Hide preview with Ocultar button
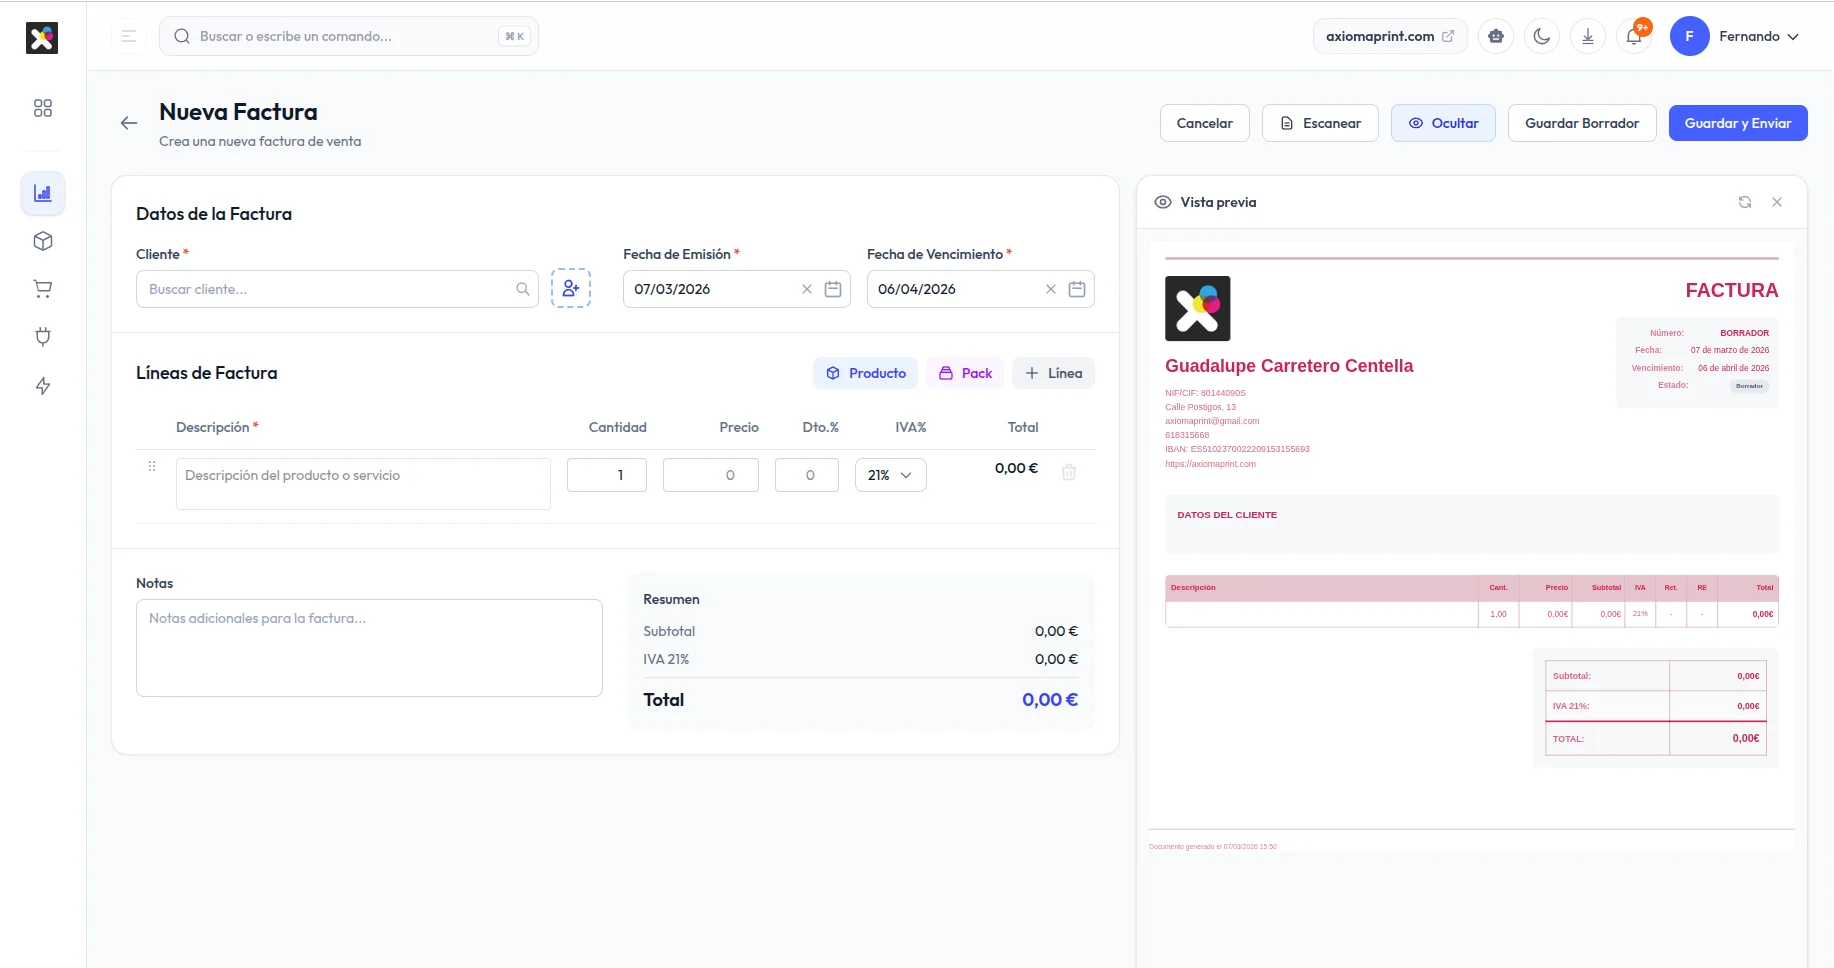The height and width of the screenshot is (968, 1834). click(1443, 123)
